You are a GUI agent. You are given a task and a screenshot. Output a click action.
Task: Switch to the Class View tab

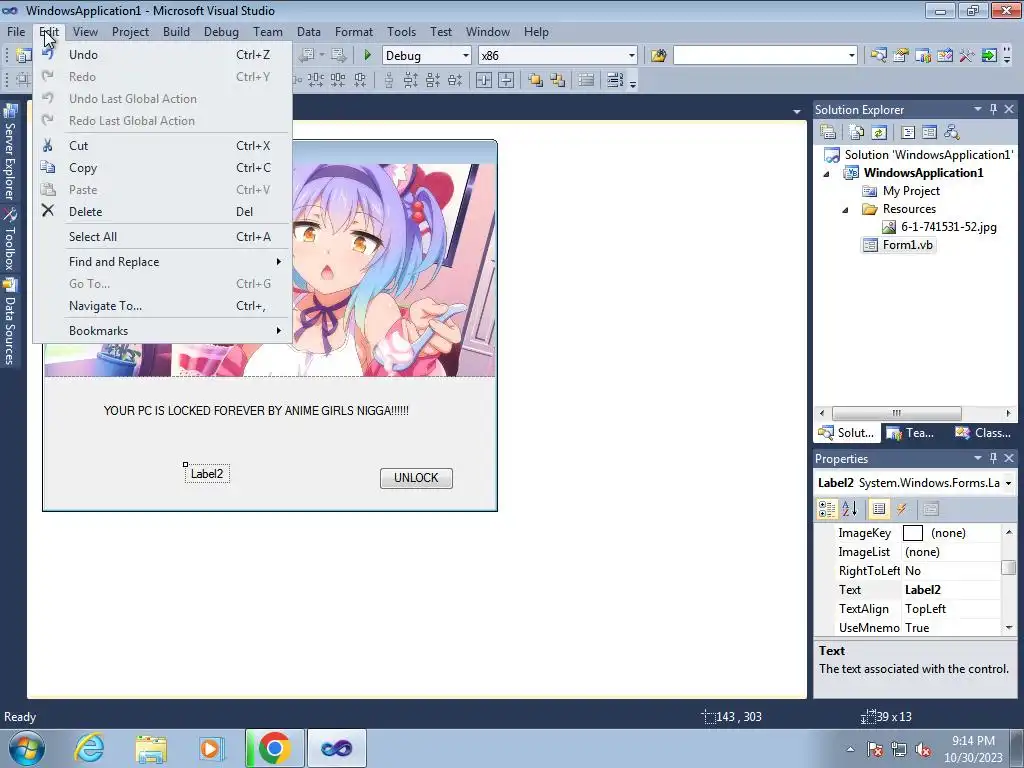pos(984,433)
